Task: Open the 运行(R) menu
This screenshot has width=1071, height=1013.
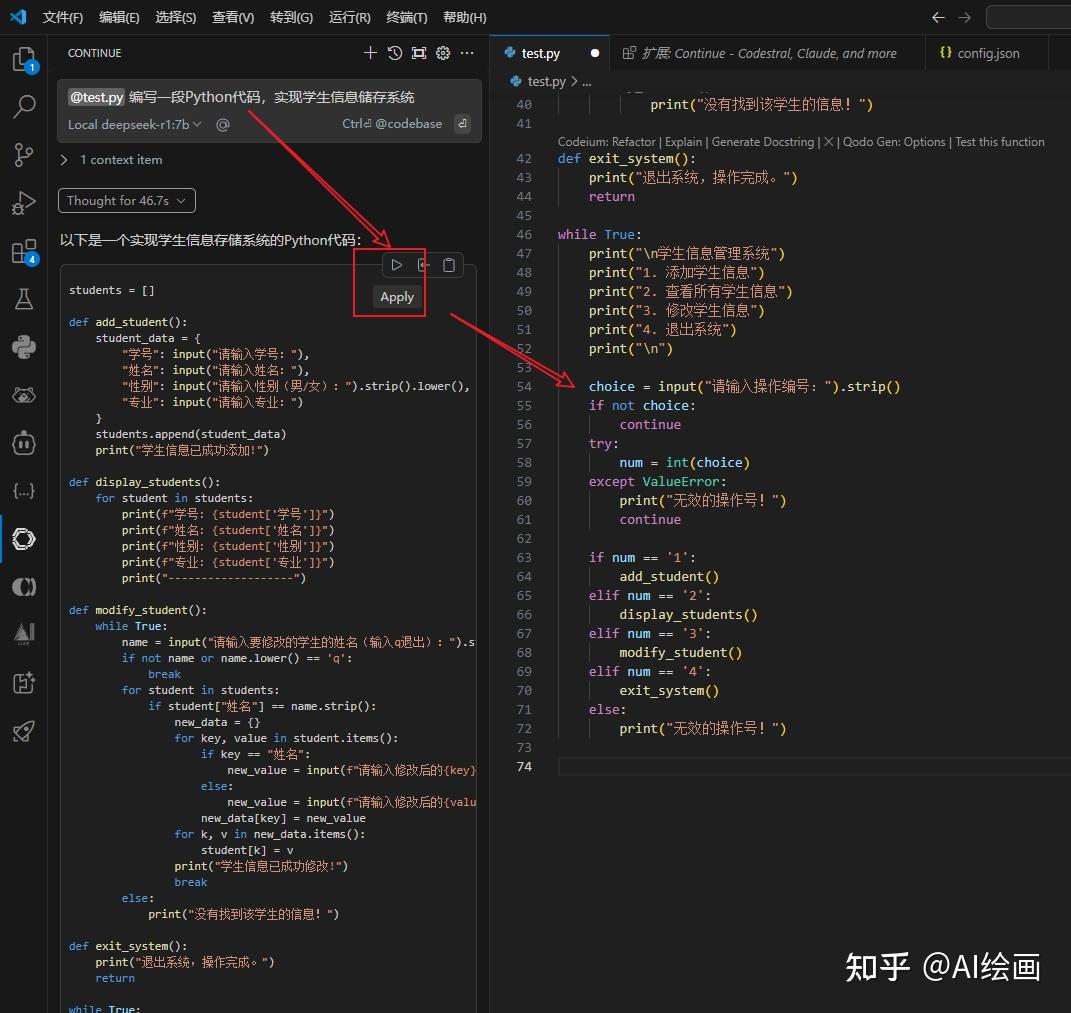Action: pos(349,17)
